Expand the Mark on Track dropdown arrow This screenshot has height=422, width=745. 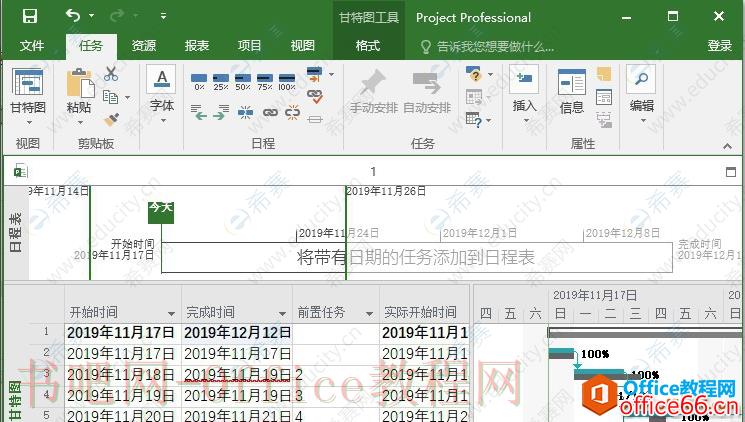332,74
